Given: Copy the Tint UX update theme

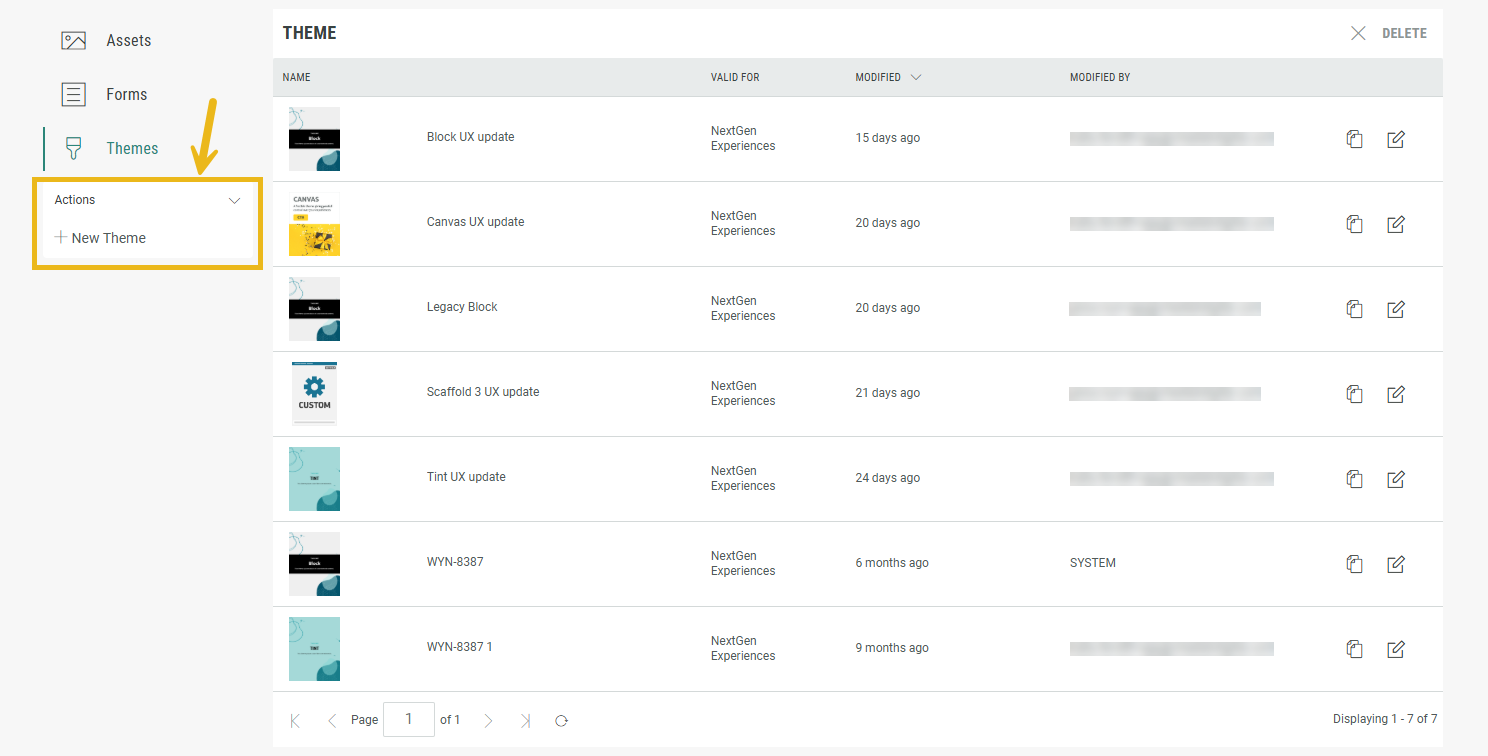Looking at the screenshot, I should (1354, 479).
